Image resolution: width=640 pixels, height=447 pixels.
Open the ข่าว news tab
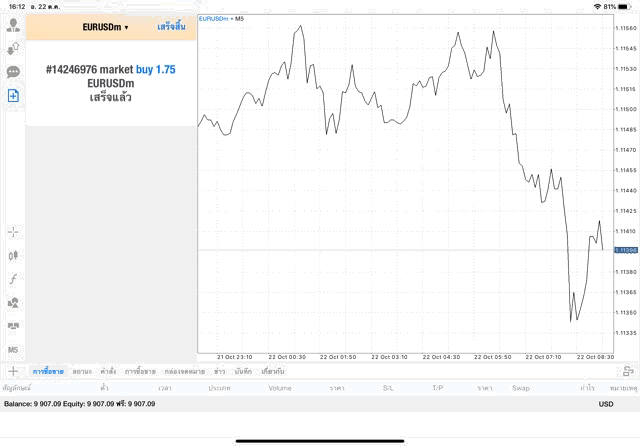coord(219,371)
